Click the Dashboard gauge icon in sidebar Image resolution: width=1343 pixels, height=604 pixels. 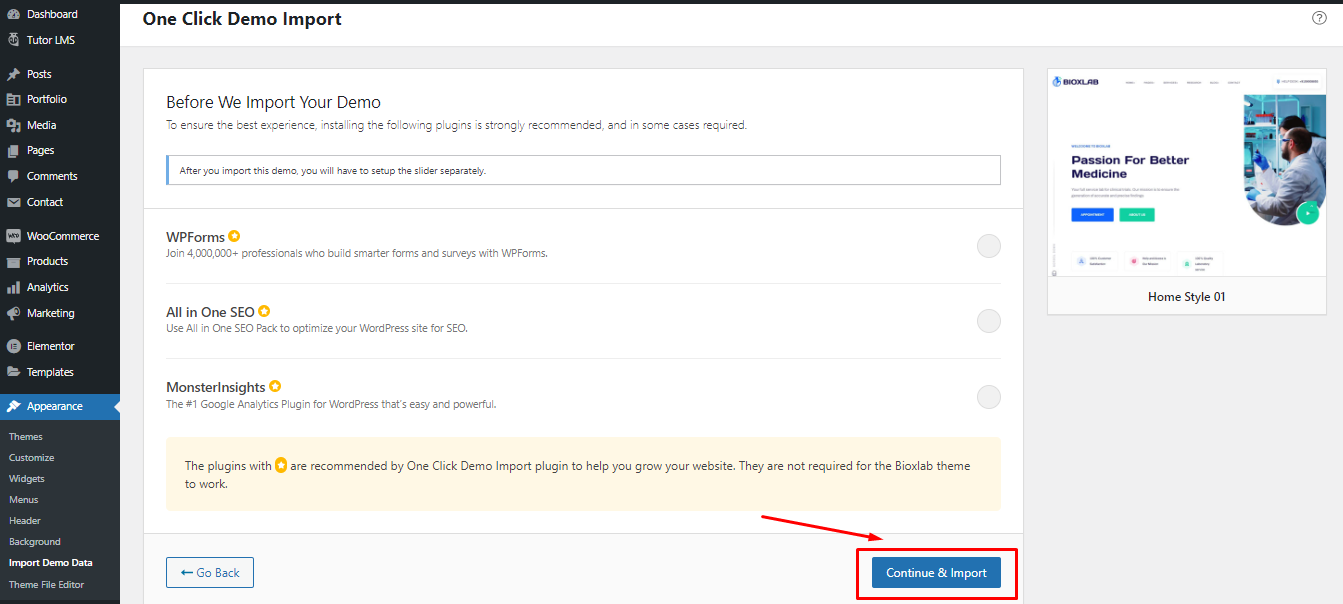click(x=13, y=14)
